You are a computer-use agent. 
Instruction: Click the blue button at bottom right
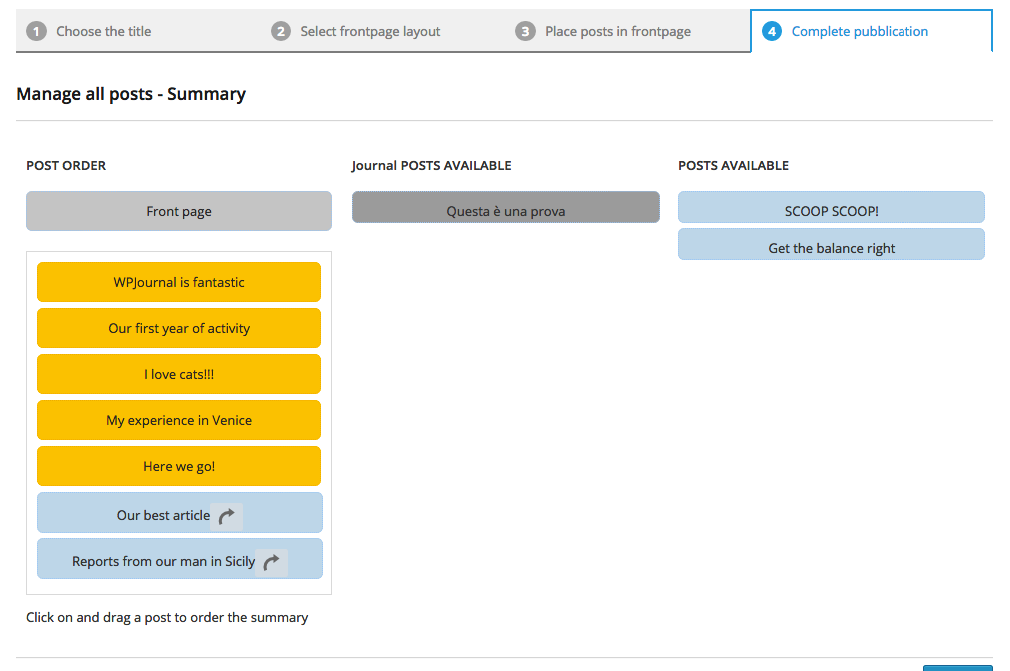pos(957,667)
